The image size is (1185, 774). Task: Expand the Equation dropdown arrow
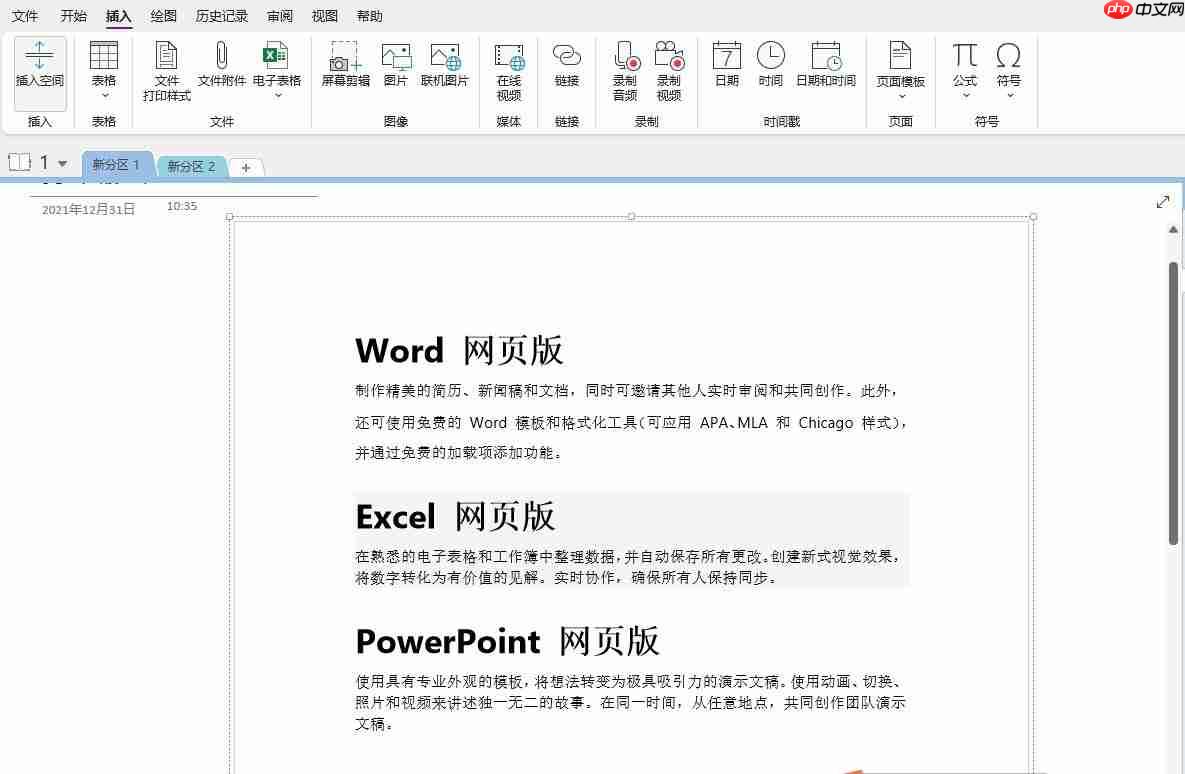pyautogui.click(x=965, y=96)
